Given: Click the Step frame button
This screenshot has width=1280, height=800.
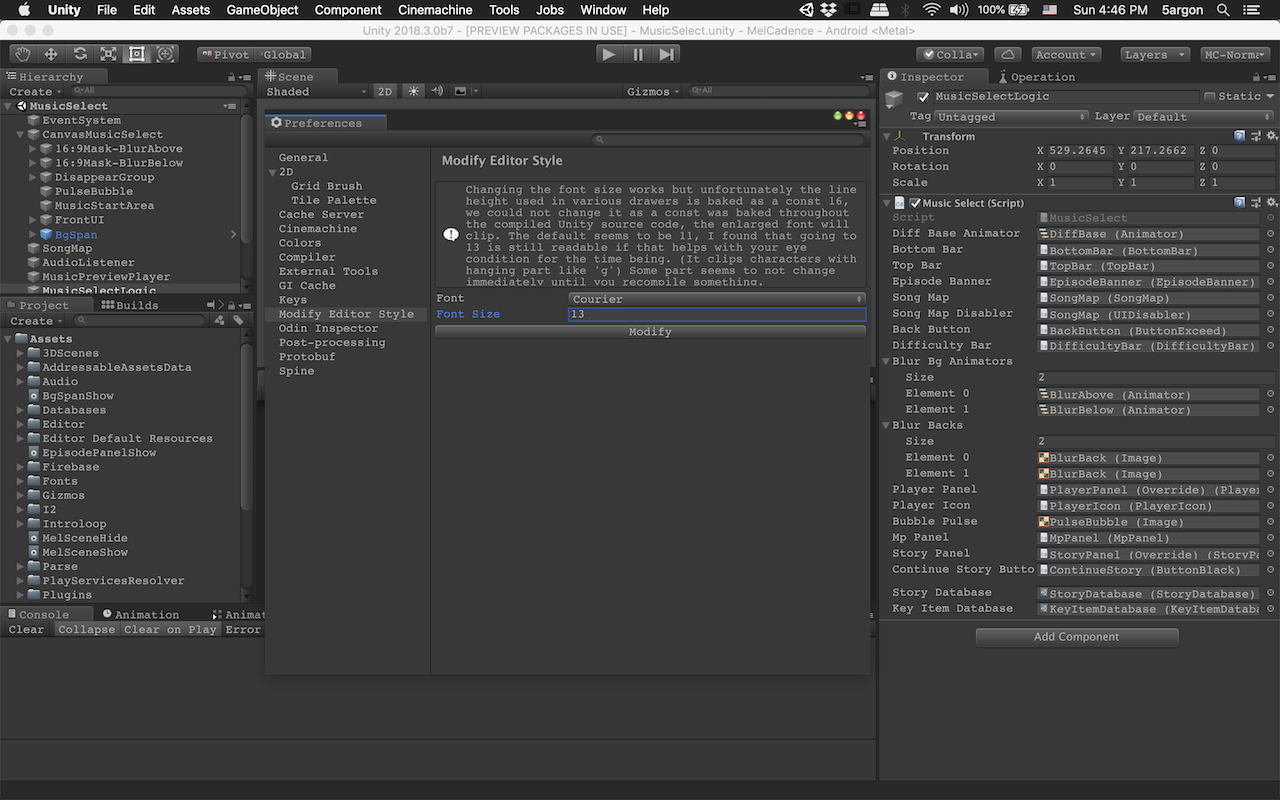Looking at the screenshot, I should coord(667,54).
